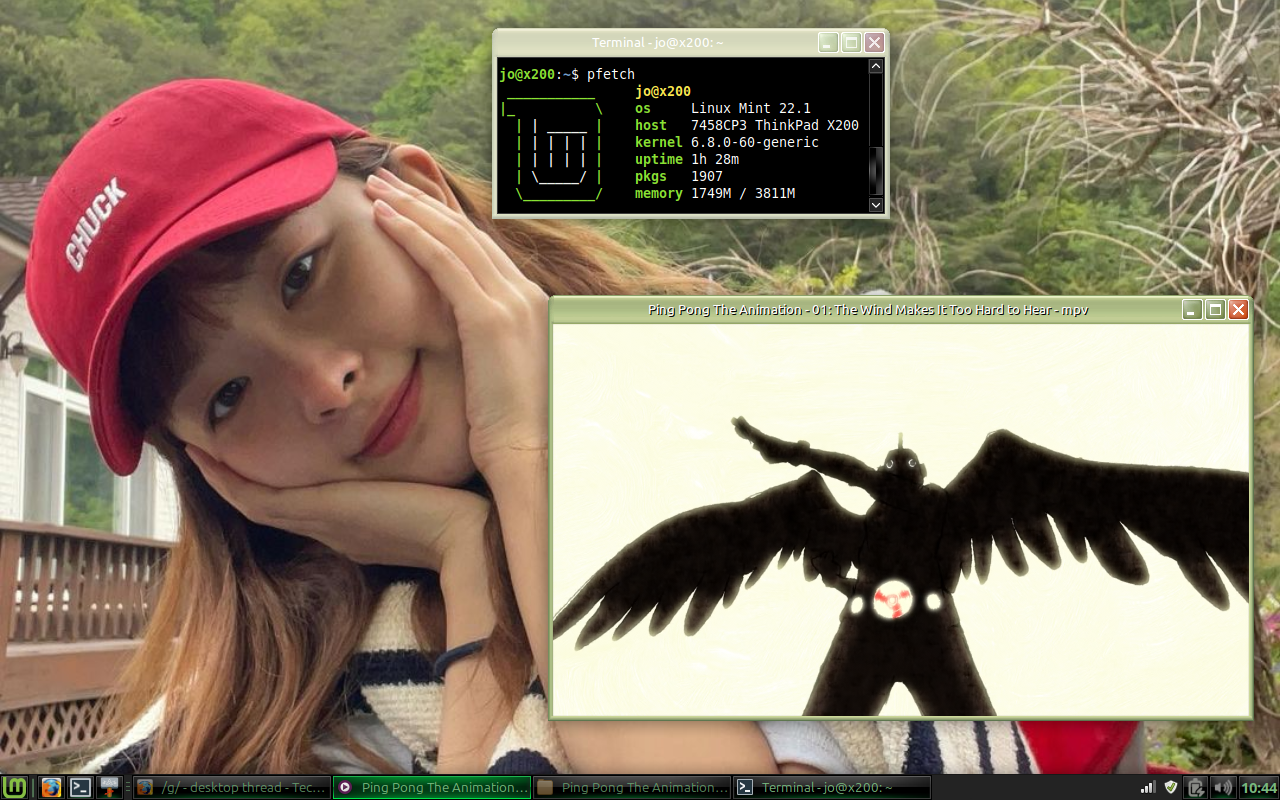Open the volume control tray icon

point(1222,788)
